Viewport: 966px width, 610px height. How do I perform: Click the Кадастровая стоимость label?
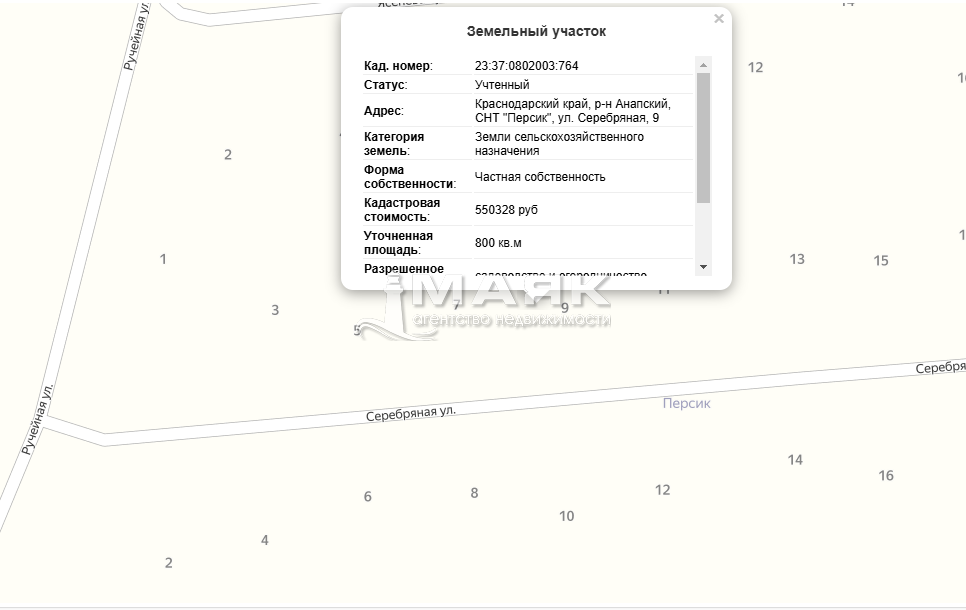point(402,210)
